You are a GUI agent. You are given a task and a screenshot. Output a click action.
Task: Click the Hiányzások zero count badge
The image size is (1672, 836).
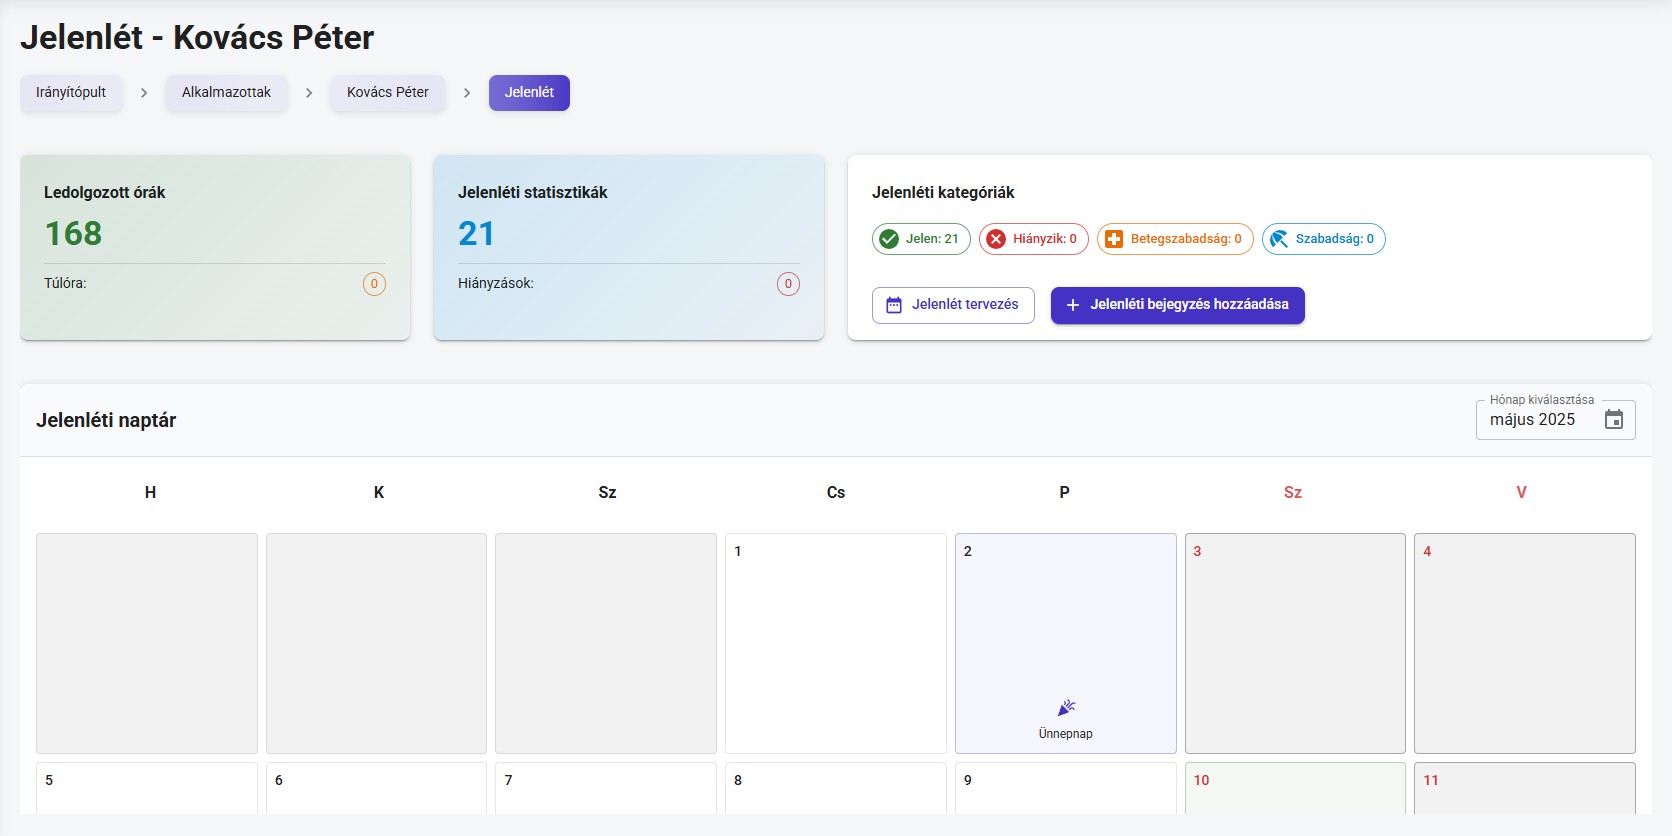click(x=788, y=284)
